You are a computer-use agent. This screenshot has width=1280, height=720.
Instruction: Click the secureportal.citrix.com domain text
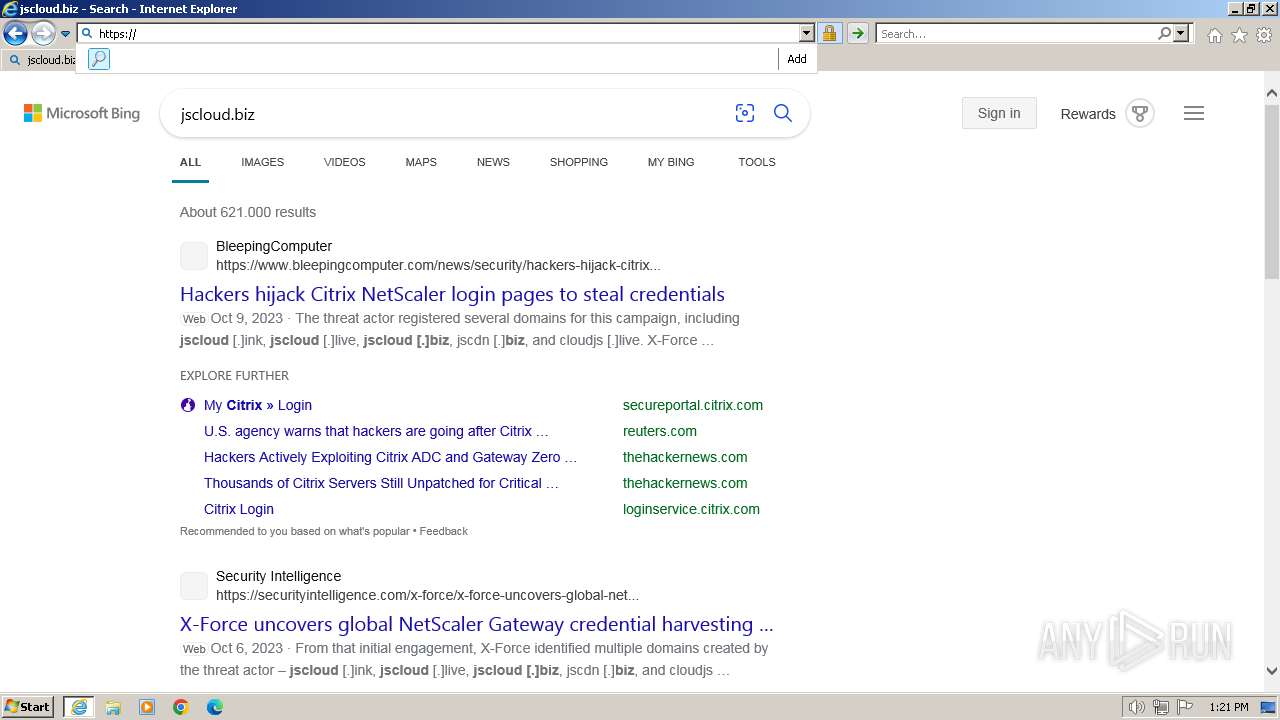[x=693, y=405]
